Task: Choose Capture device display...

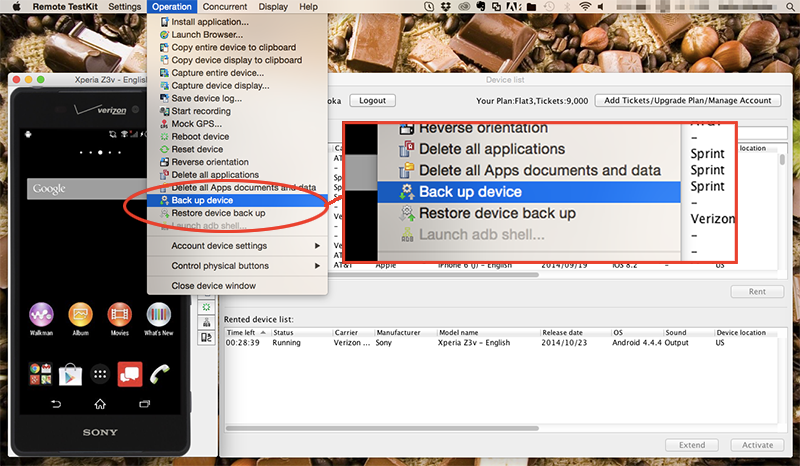Action: pos(237,86)
